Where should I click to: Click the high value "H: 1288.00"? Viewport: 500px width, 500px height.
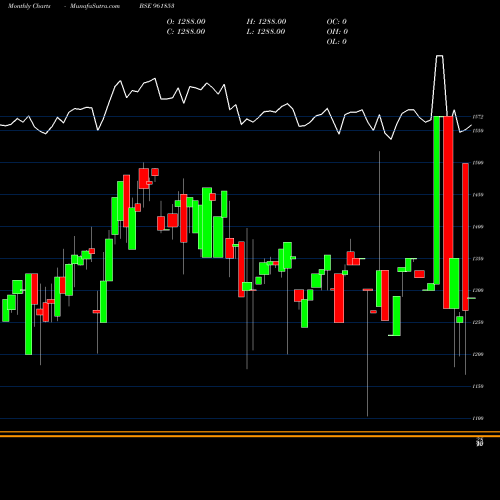click(x=266, y=22)
